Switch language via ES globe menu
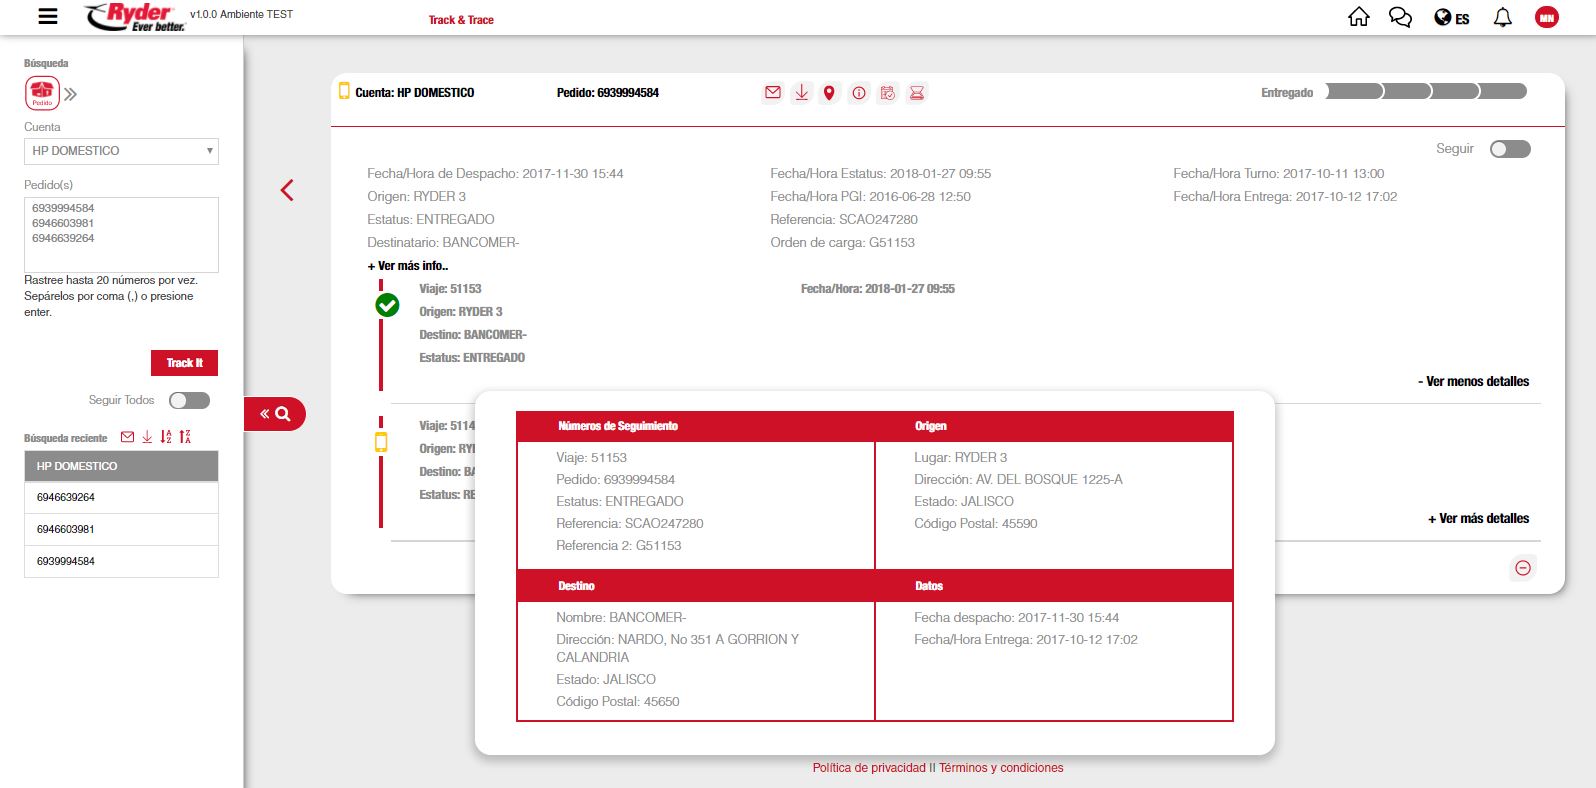The width and height of the screenshot is (1596, 788). 1451,18
